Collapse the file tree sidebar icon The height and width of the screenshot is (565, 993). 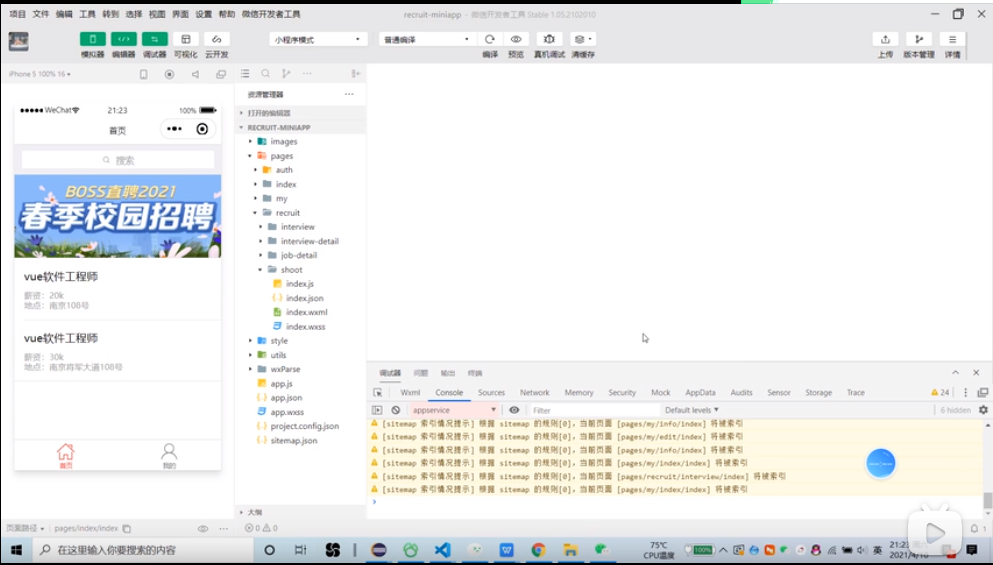pyautogui.click(x=356, y=73)
